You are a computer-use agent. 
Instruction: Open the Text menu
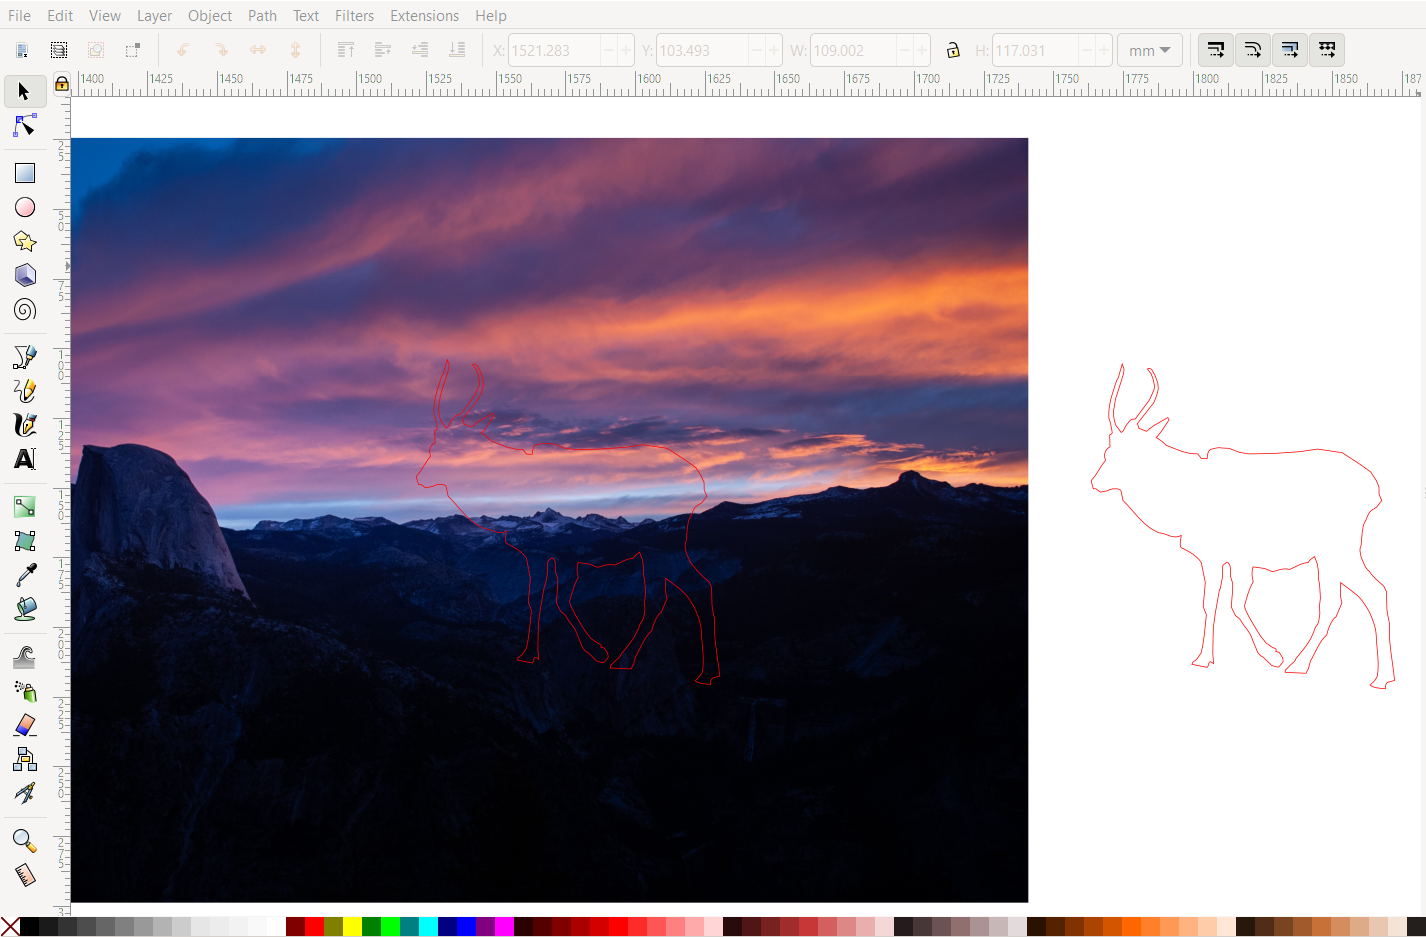tap(306, 15)
